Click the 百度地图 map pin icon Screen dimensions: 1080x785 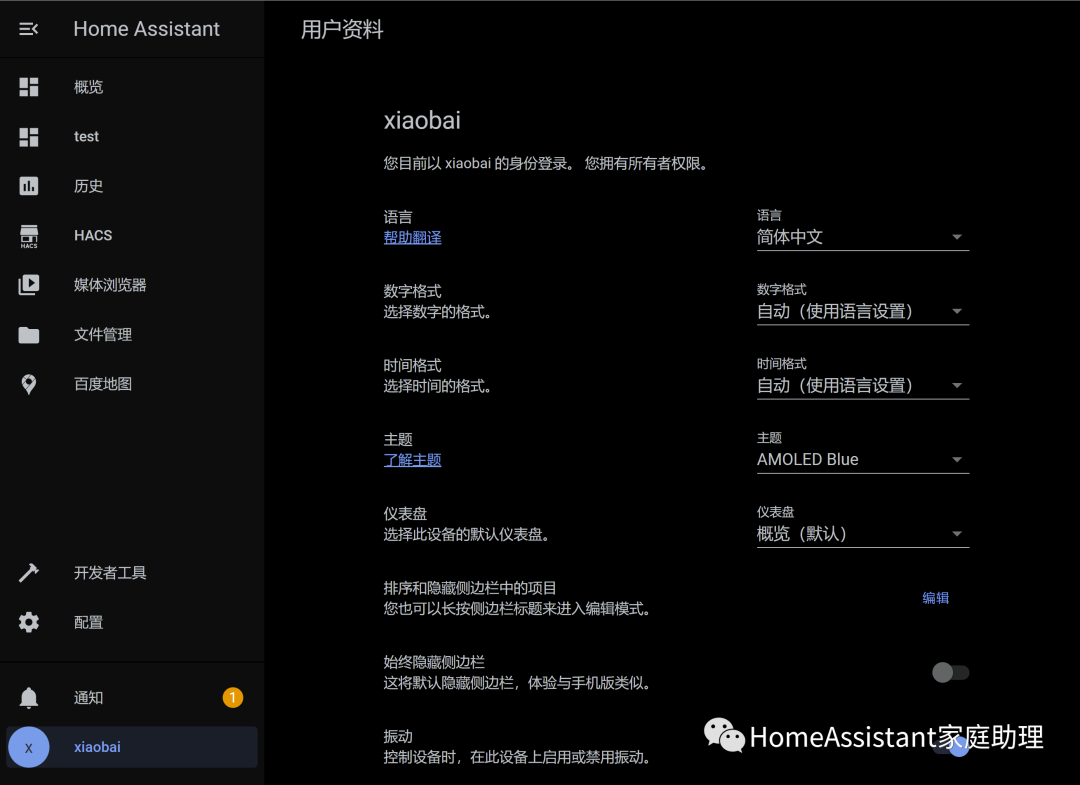29,384
